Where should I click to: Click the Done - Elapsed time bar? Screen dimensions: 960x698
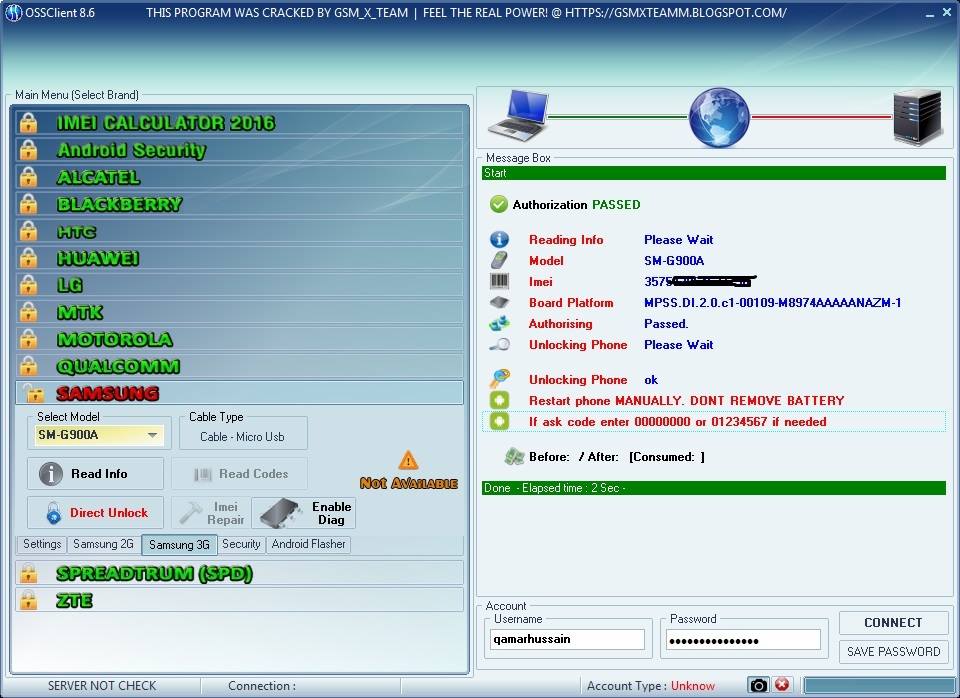714,488
